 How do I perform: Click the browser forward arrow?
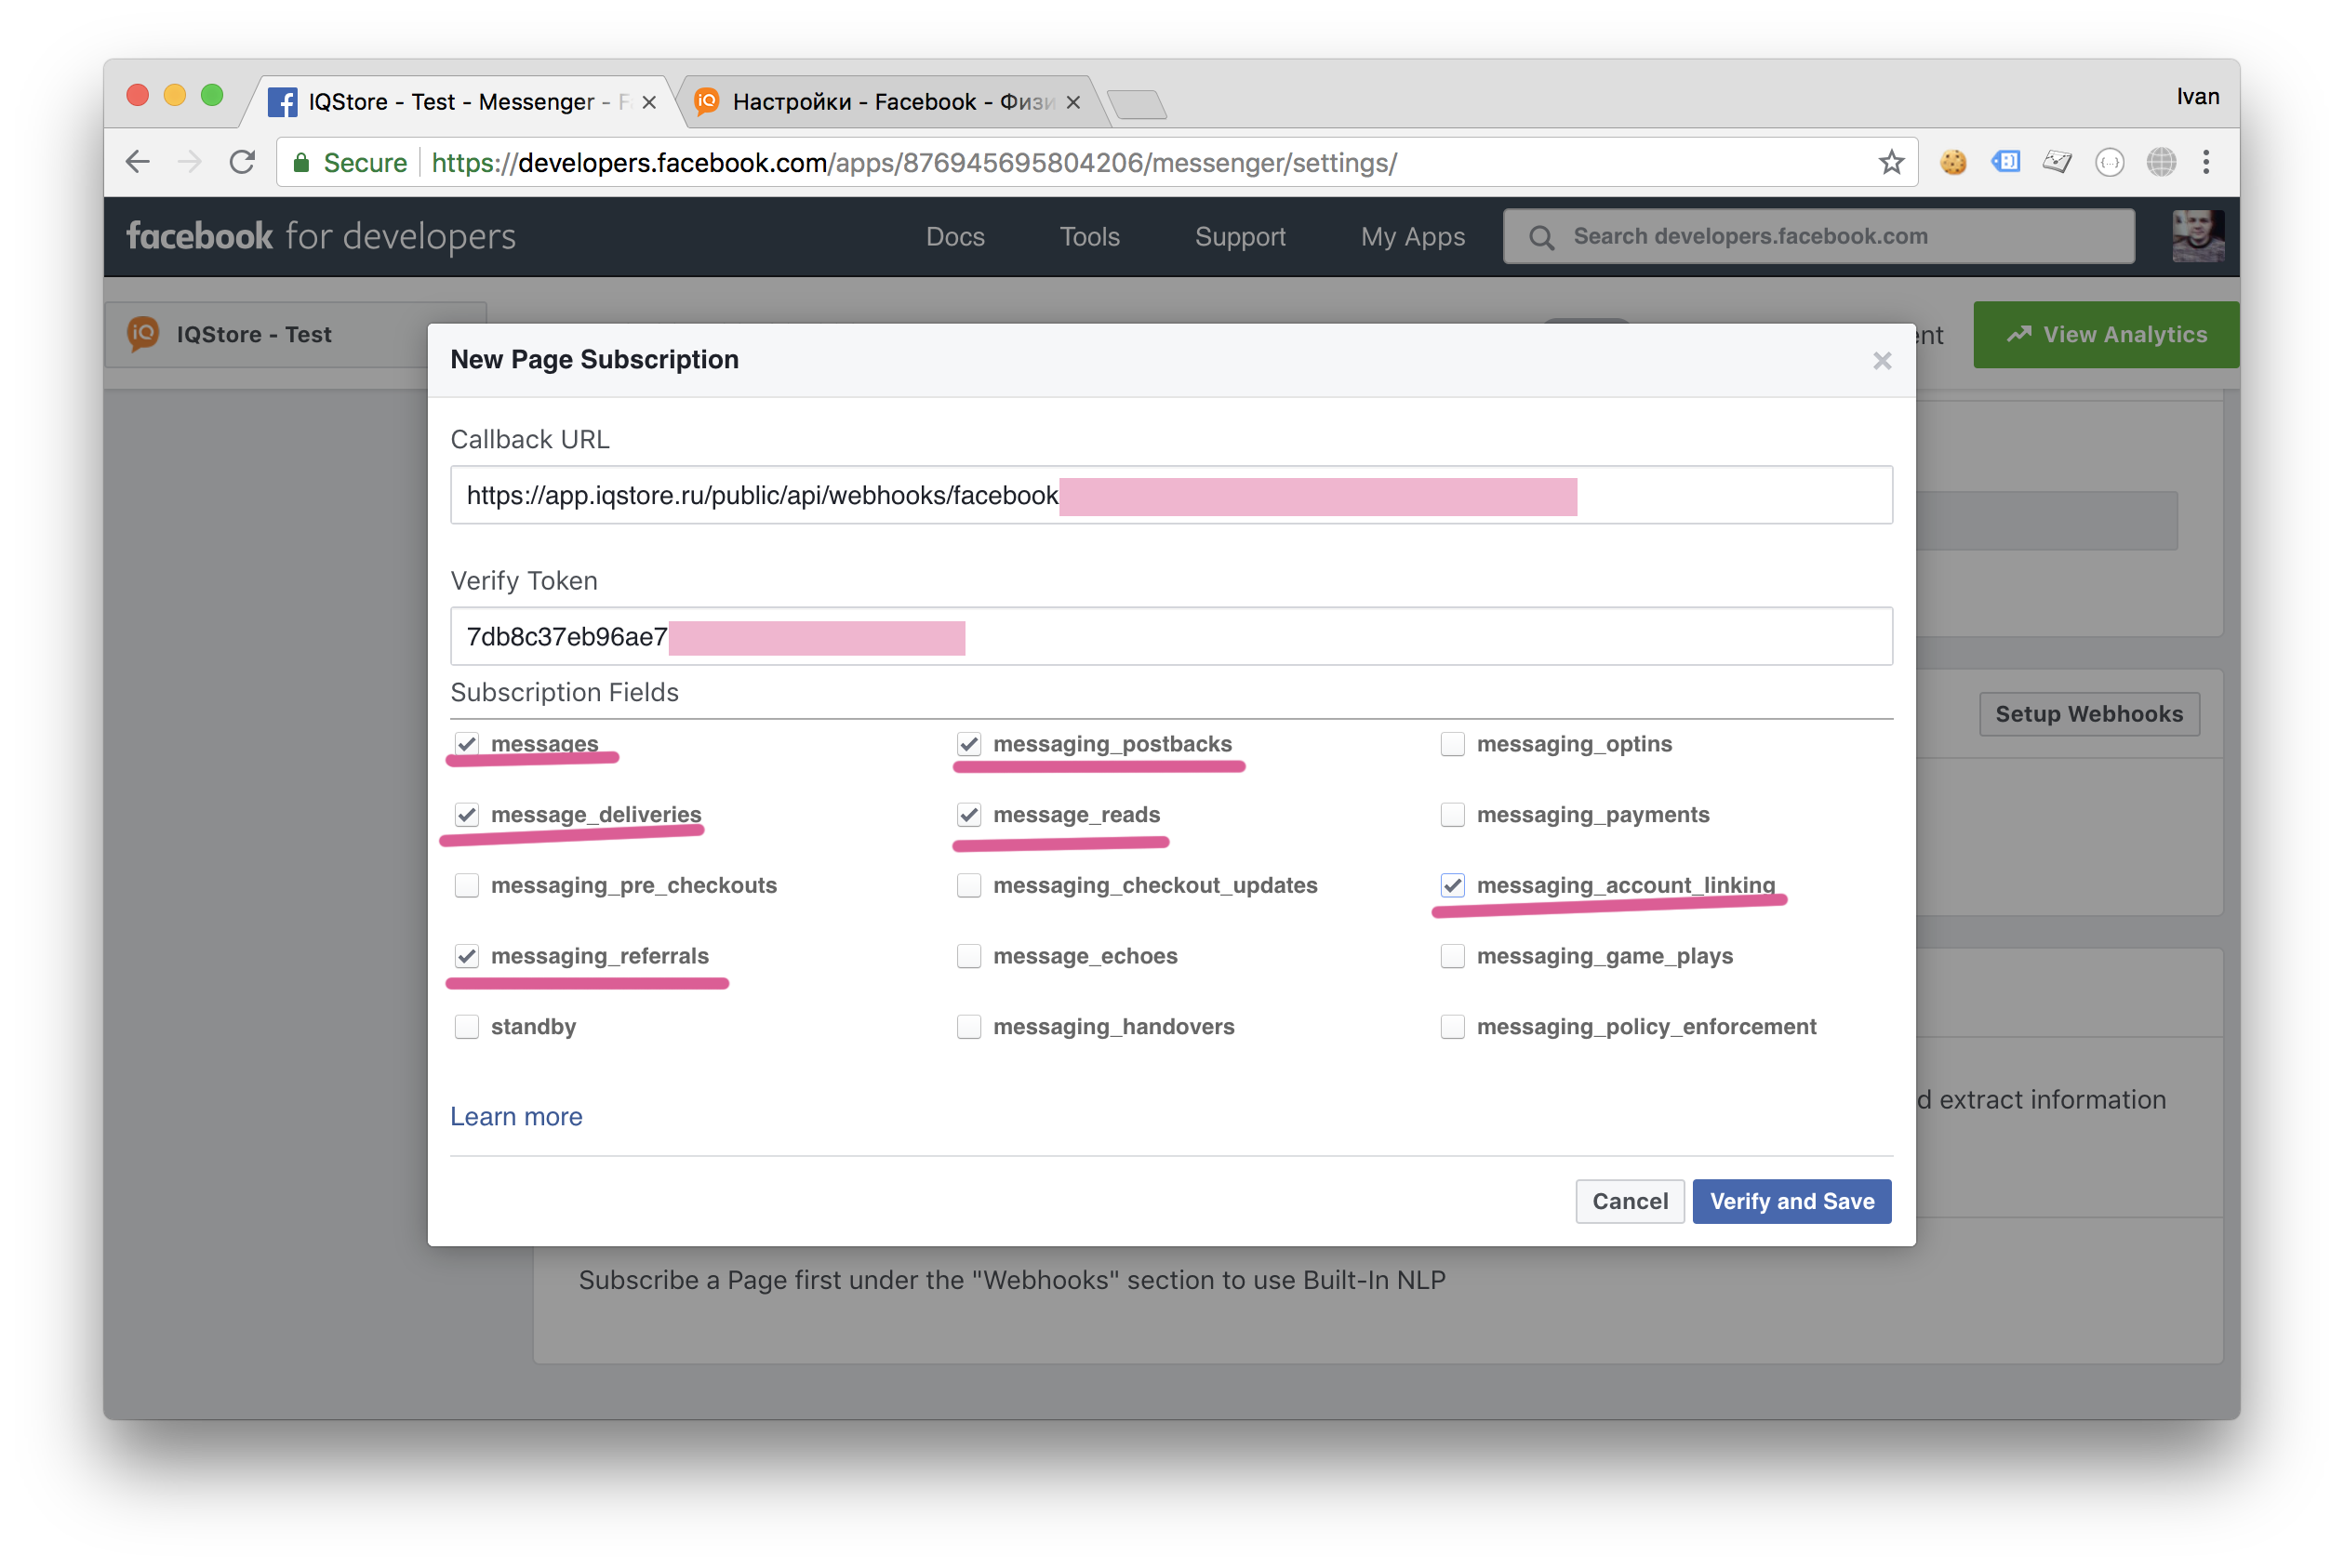pos(189,162)
